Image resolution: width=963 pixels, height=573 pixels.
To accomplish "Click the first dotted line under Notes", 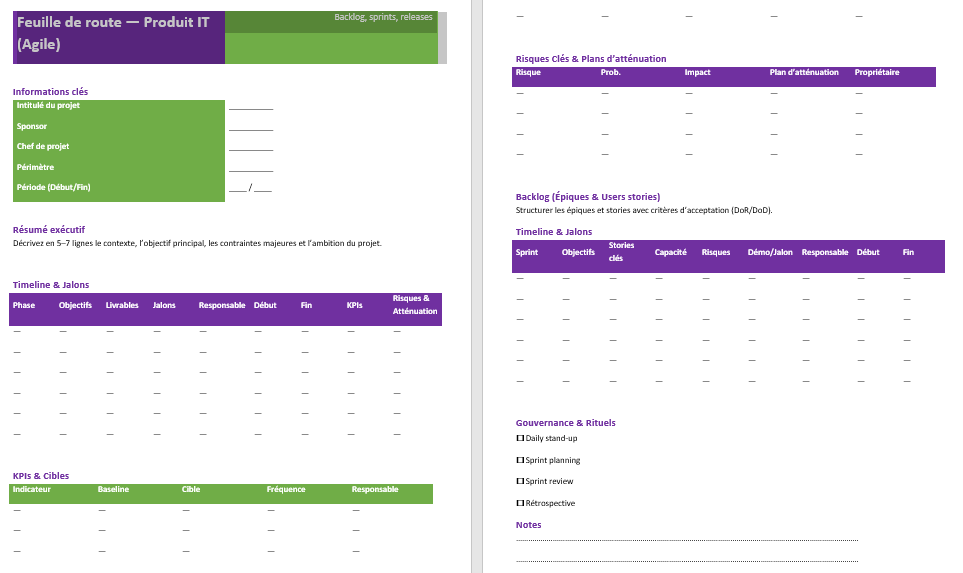I will click(x=686, y=540).
